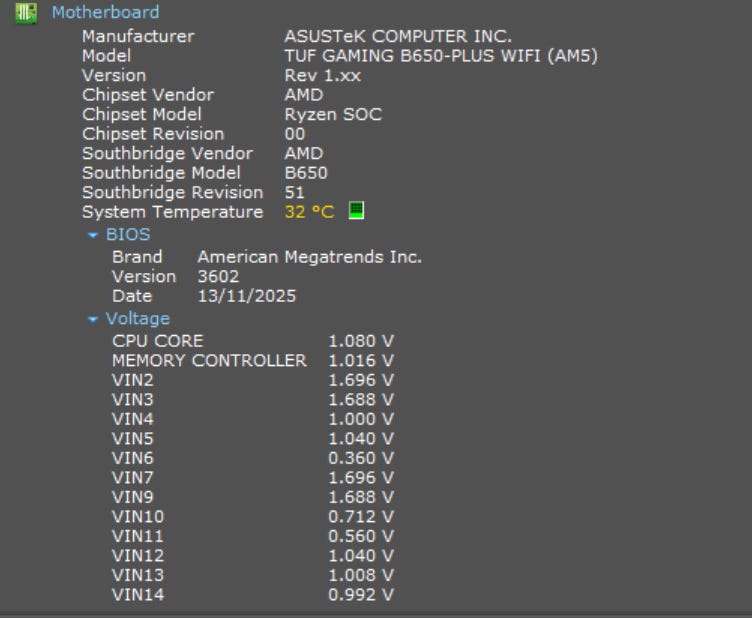Image resolution: width=752 pixels, height=618 pixels.
Task: Click the Brand label under BIOS
Action: pyautogui.click(x=137, y=257)
